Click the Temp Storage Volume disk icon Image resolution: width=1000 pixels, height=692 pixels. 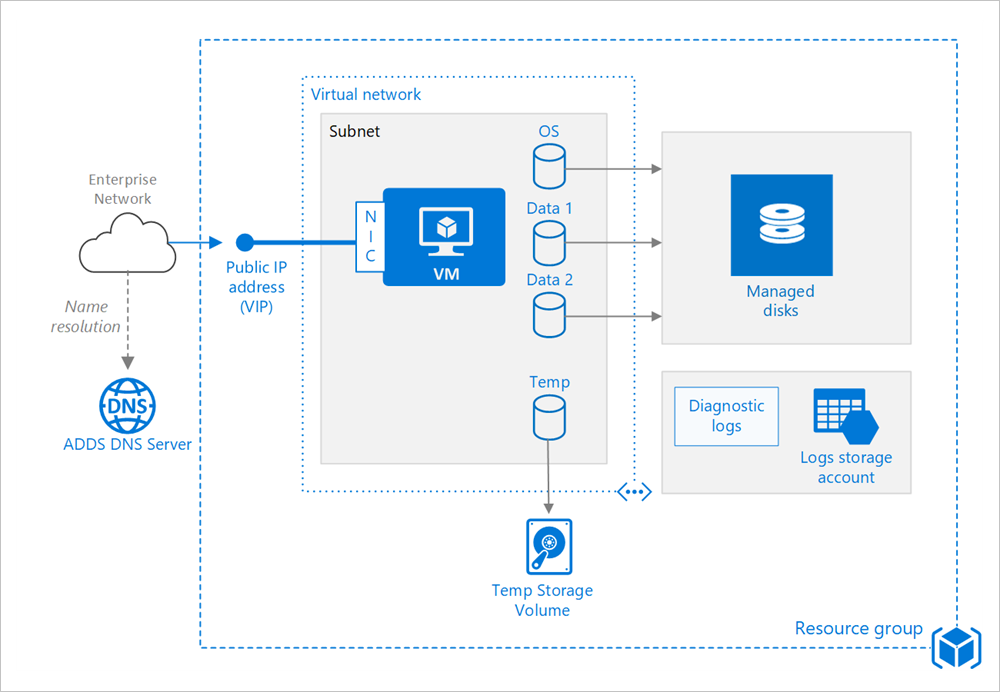click(549, 546)
